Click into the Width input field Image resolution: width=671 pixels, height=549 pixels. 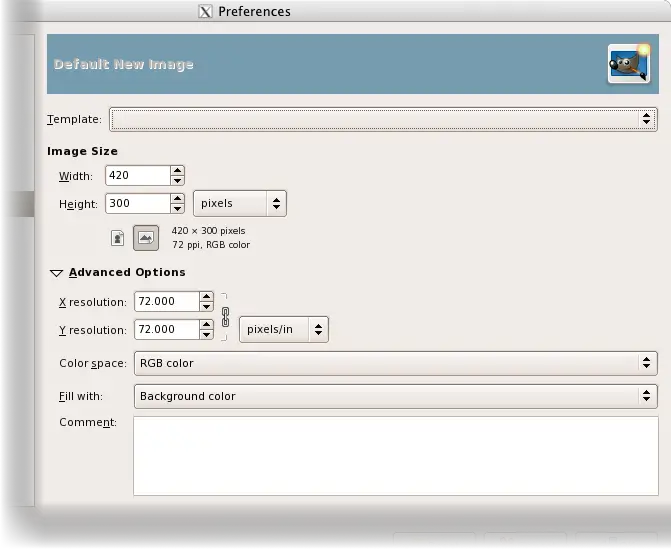137,175
